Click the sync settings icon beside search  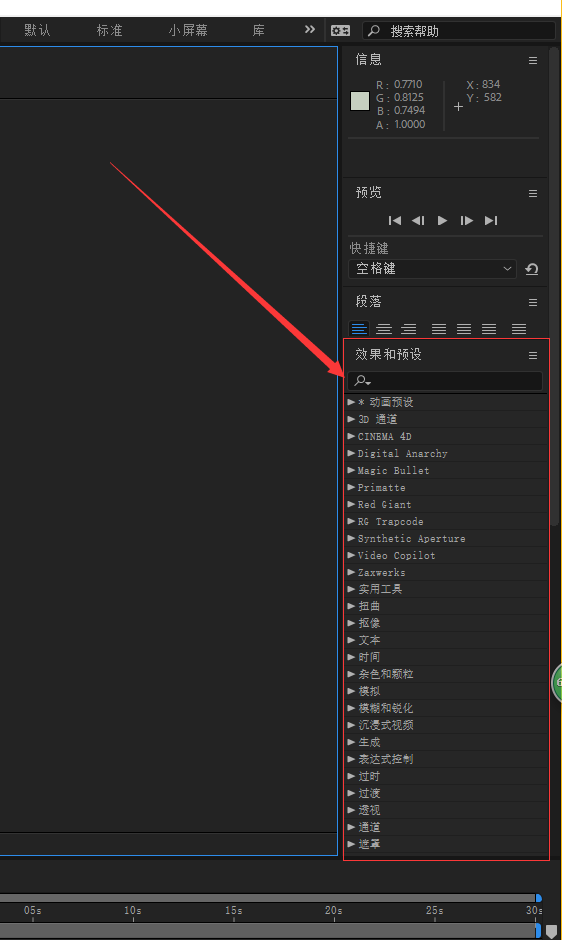pos(341,31)
